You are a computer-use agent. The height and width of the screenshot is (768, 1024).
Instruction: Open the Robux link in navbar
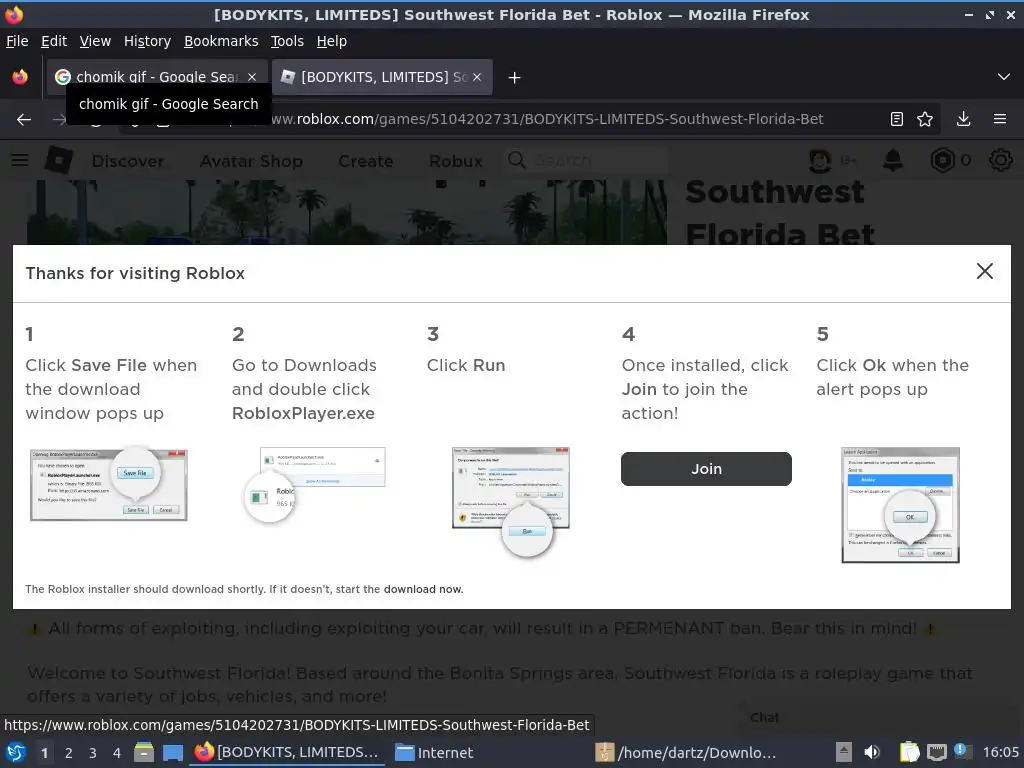pos(456,161)
